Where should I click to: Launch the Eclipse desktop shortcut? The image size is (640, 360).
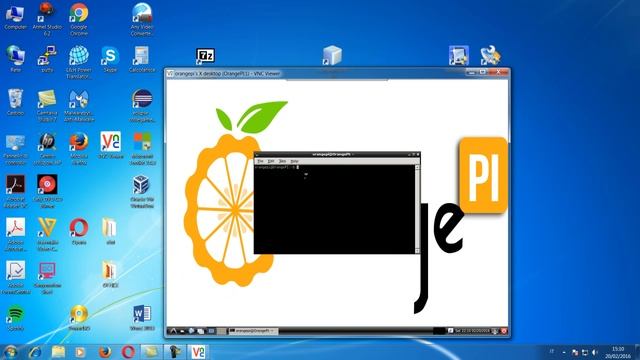tap(142, 105)
